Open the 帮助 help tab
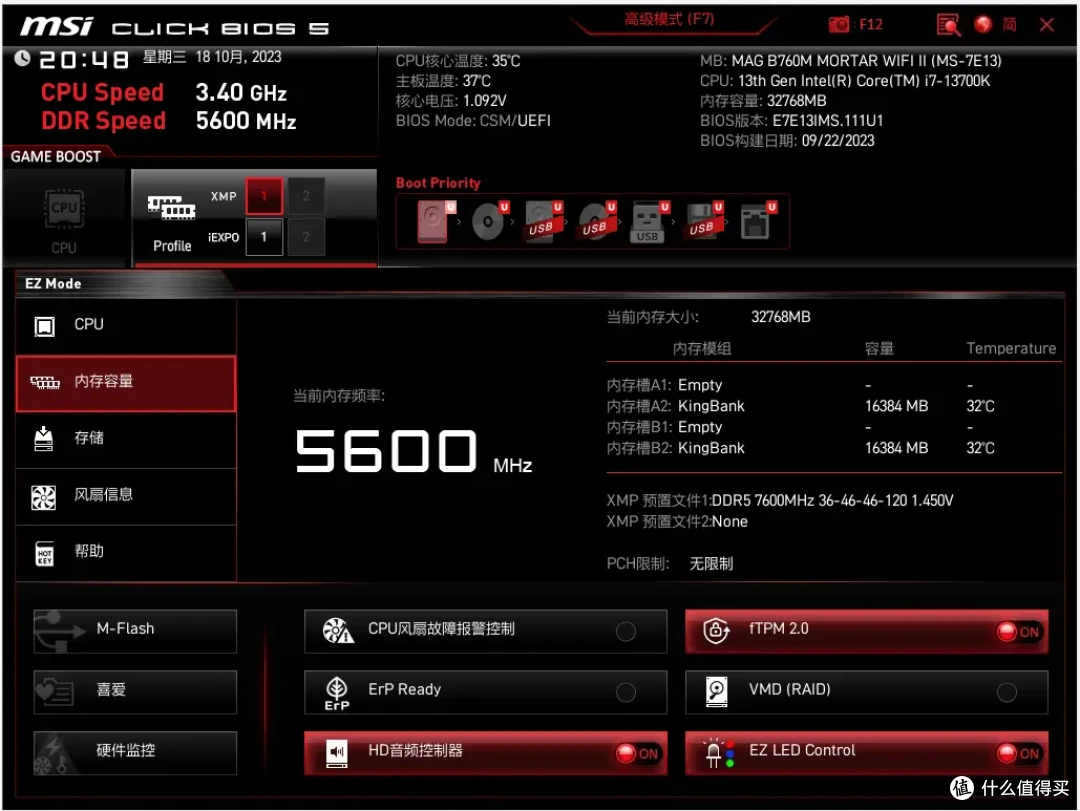Screen dimensions: 1080x811 coord(126,553)
